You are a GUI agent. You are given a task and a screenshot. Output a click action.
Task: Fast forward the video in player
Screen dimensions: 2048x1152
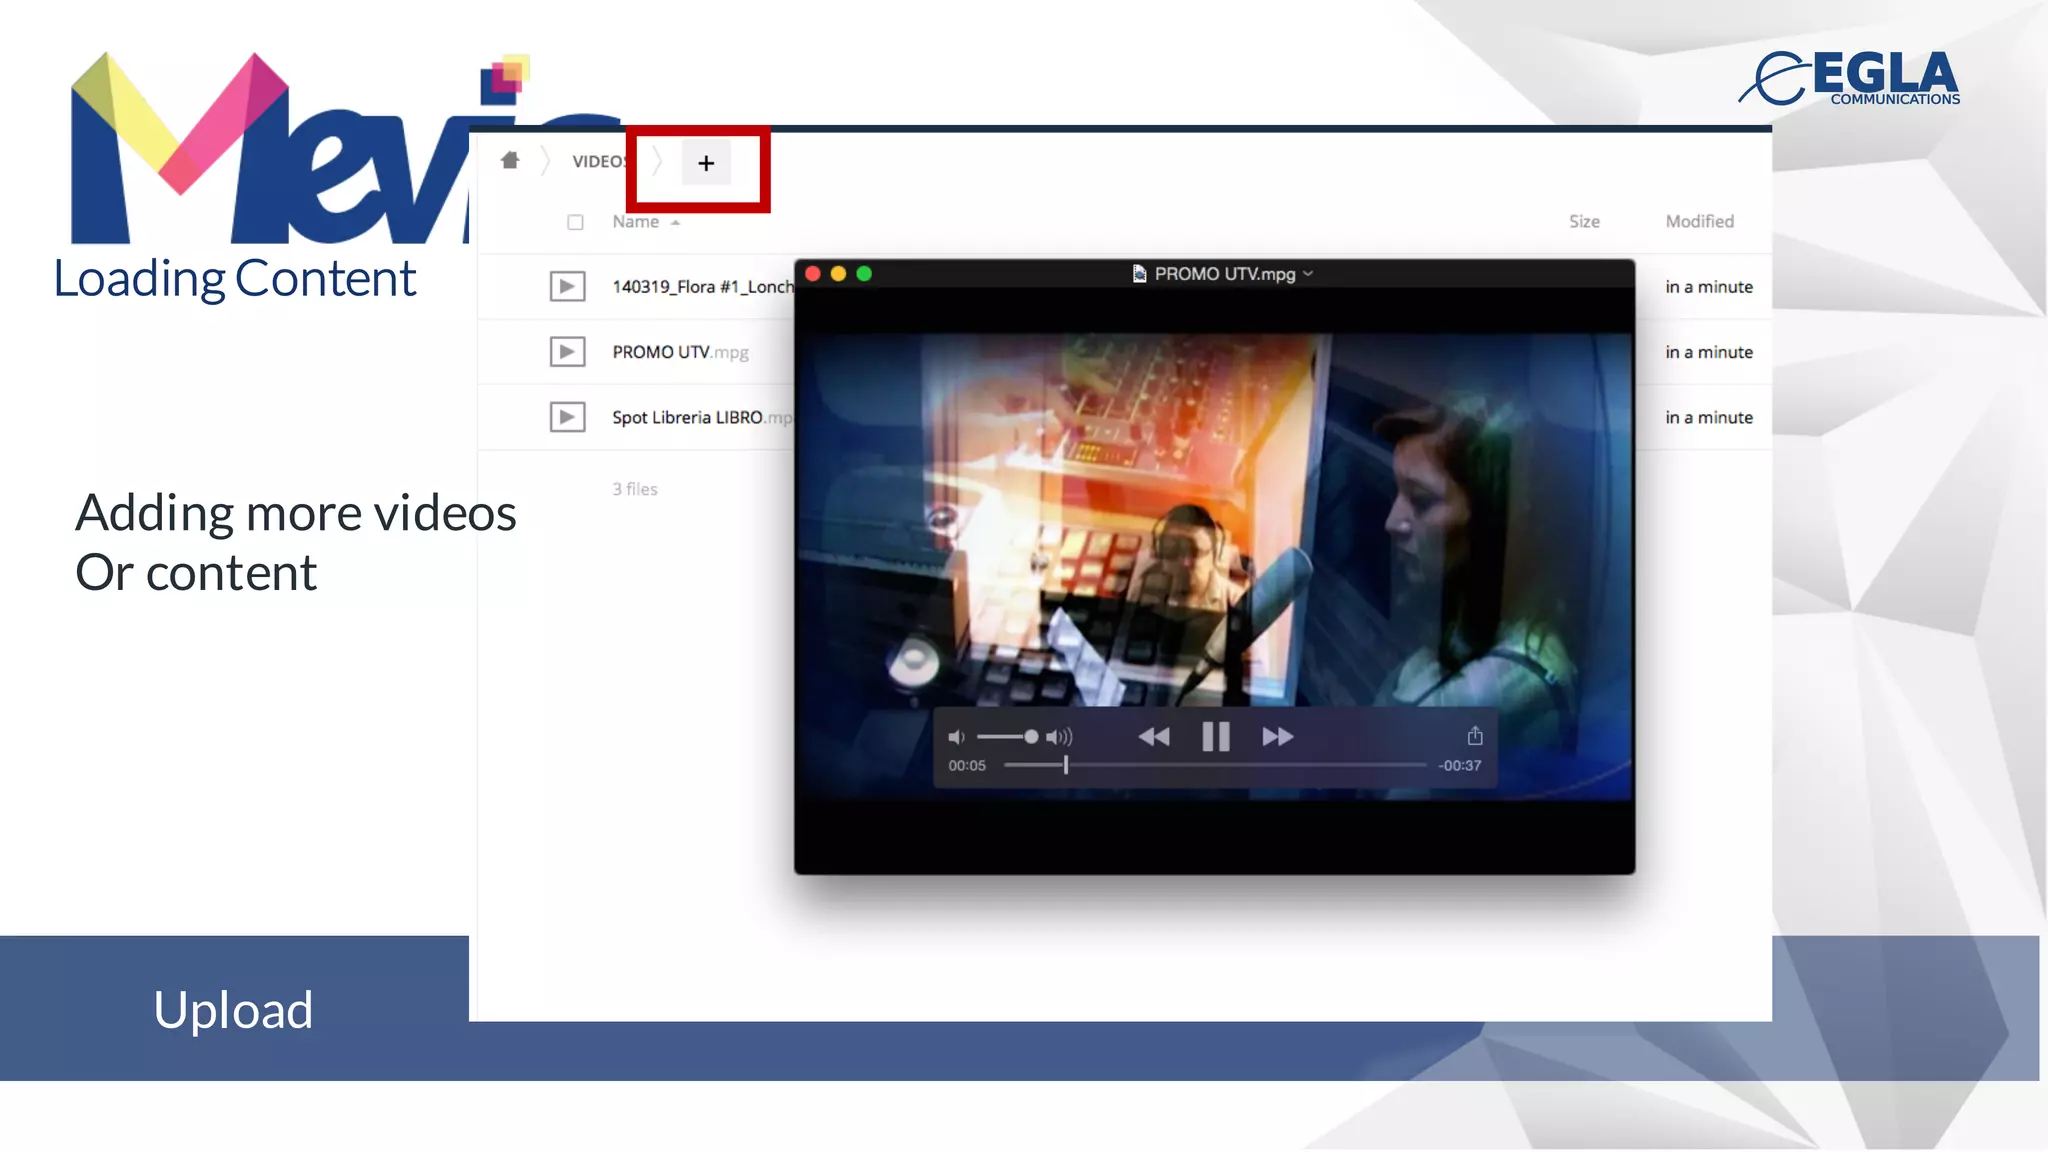click(1277, 737)
